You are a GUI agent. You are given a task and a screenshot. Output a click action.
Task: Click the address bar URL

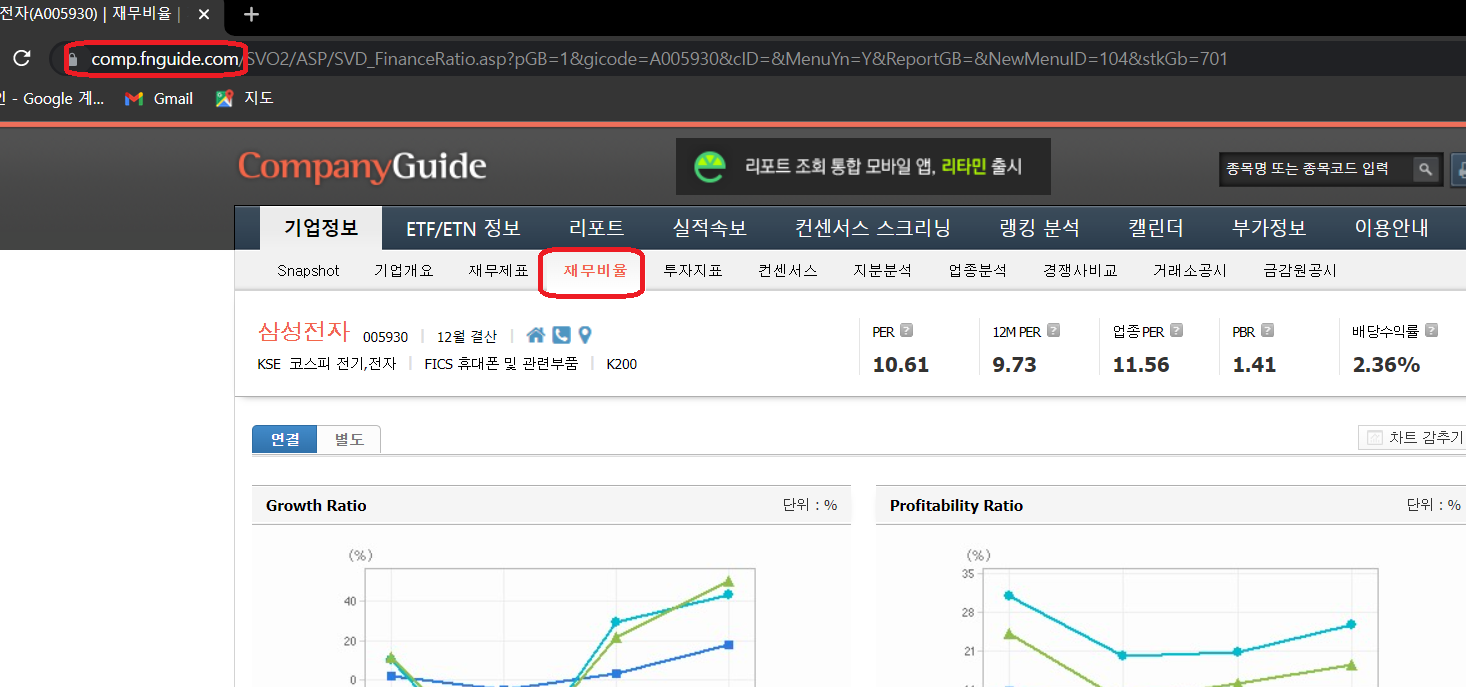(x=660, y=59)
